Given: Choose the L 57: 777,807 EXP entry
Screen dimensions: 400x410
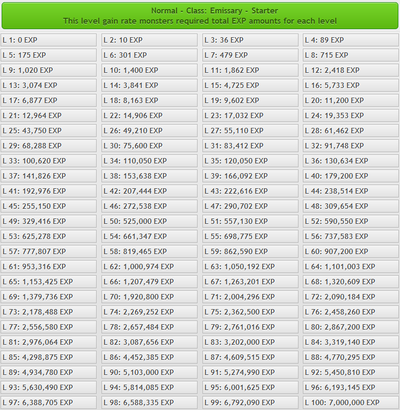Looking at the screenshot, I should tap(49, 252).
